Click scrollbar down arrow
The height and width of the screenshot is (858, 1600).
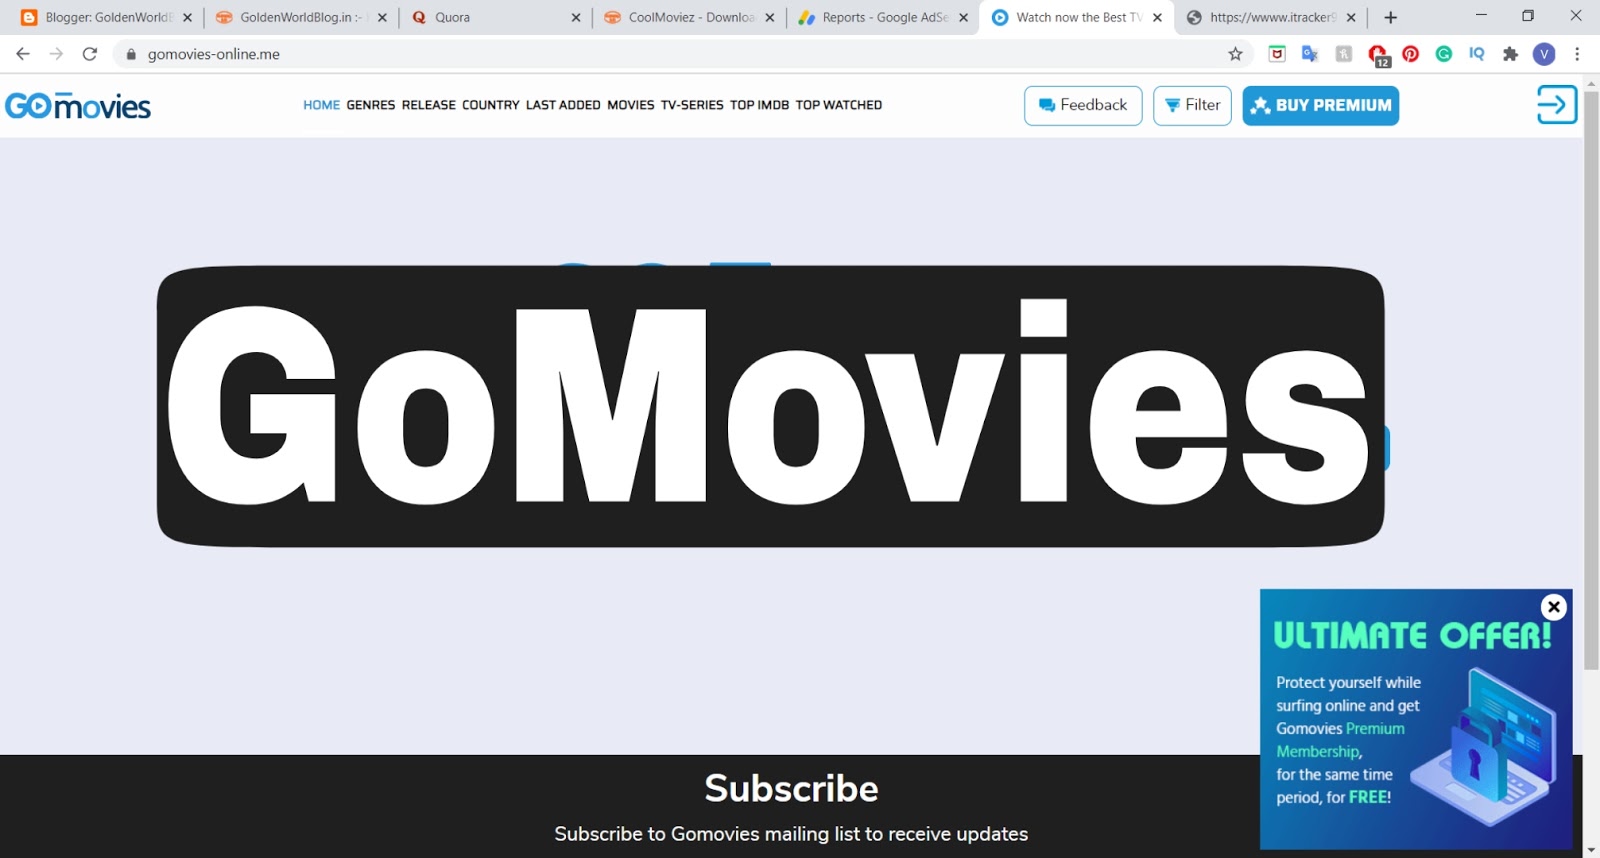(1591, 850)
